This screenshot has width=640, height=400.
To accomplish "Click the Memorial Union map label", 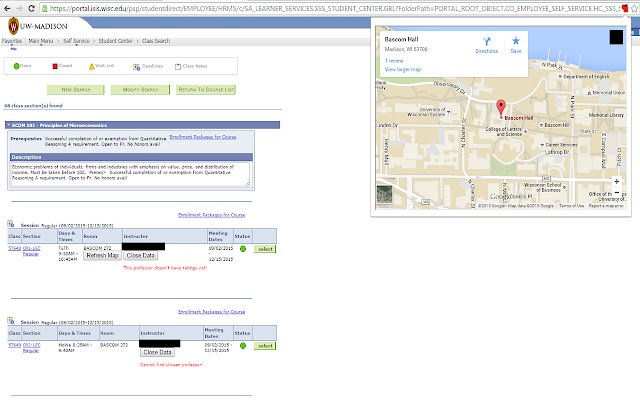I will pyautogui.click(x=609, y=93).
